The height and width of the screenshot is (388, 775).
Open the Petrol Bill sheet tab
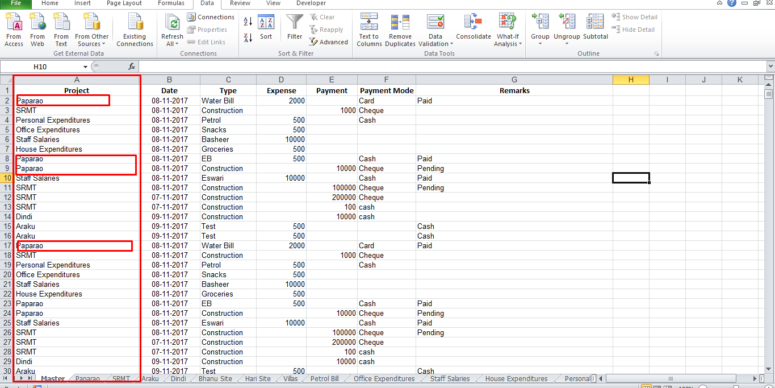point(325,379)
